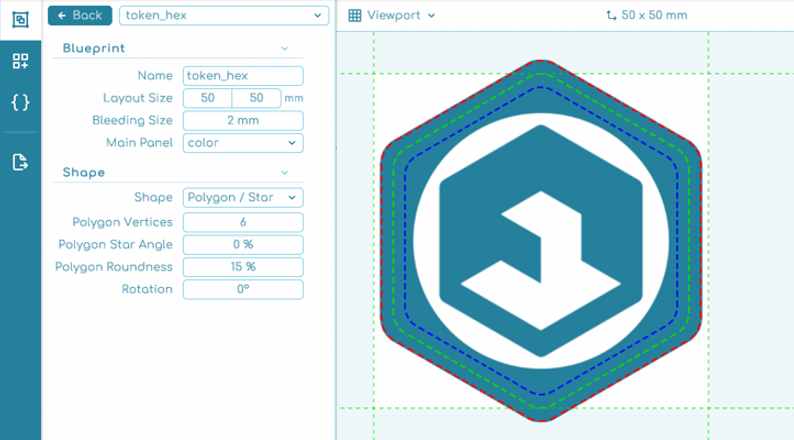Screen dimensions: 794x440
Task: Open the export document icon in sidebar
Action: 20,162
